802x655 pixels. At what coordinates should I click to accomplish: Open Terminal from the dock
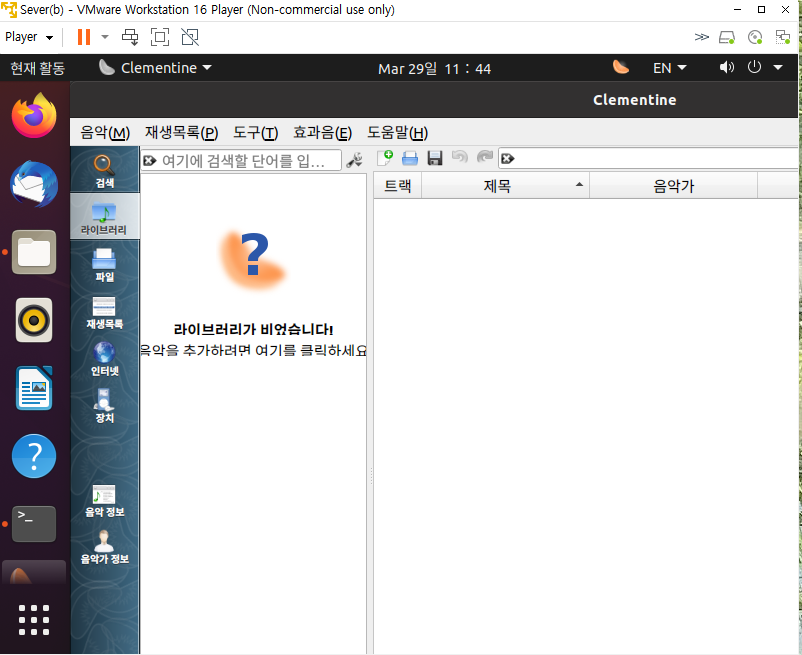point(34,524)
